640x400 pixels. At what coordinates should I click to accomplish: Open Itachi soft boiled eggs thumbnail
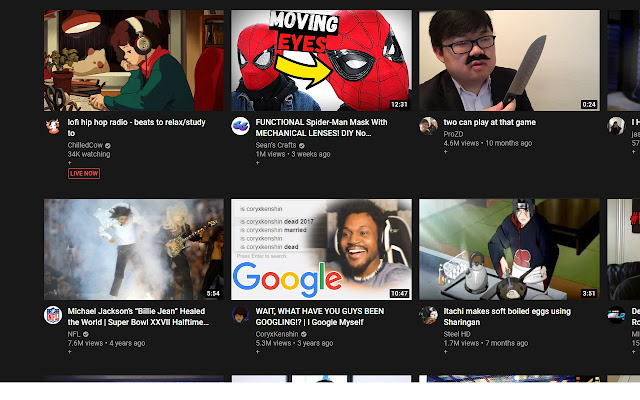pyautogui.click(x=509, y=249)
